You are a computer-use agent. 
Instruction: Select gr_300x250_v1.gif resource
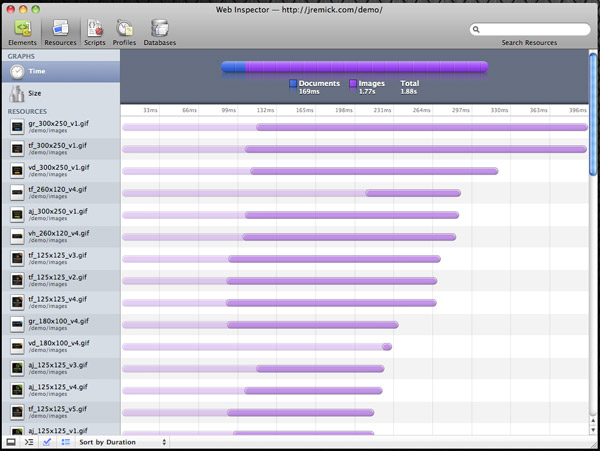point(61,127)
